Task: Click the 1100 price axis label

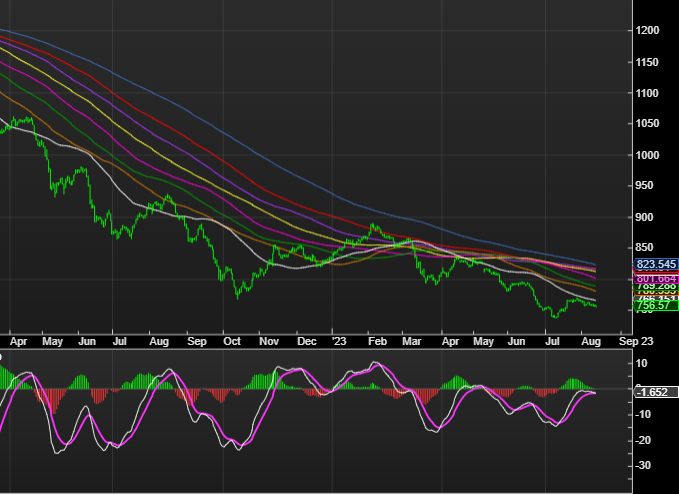Action: click(647, 93)
